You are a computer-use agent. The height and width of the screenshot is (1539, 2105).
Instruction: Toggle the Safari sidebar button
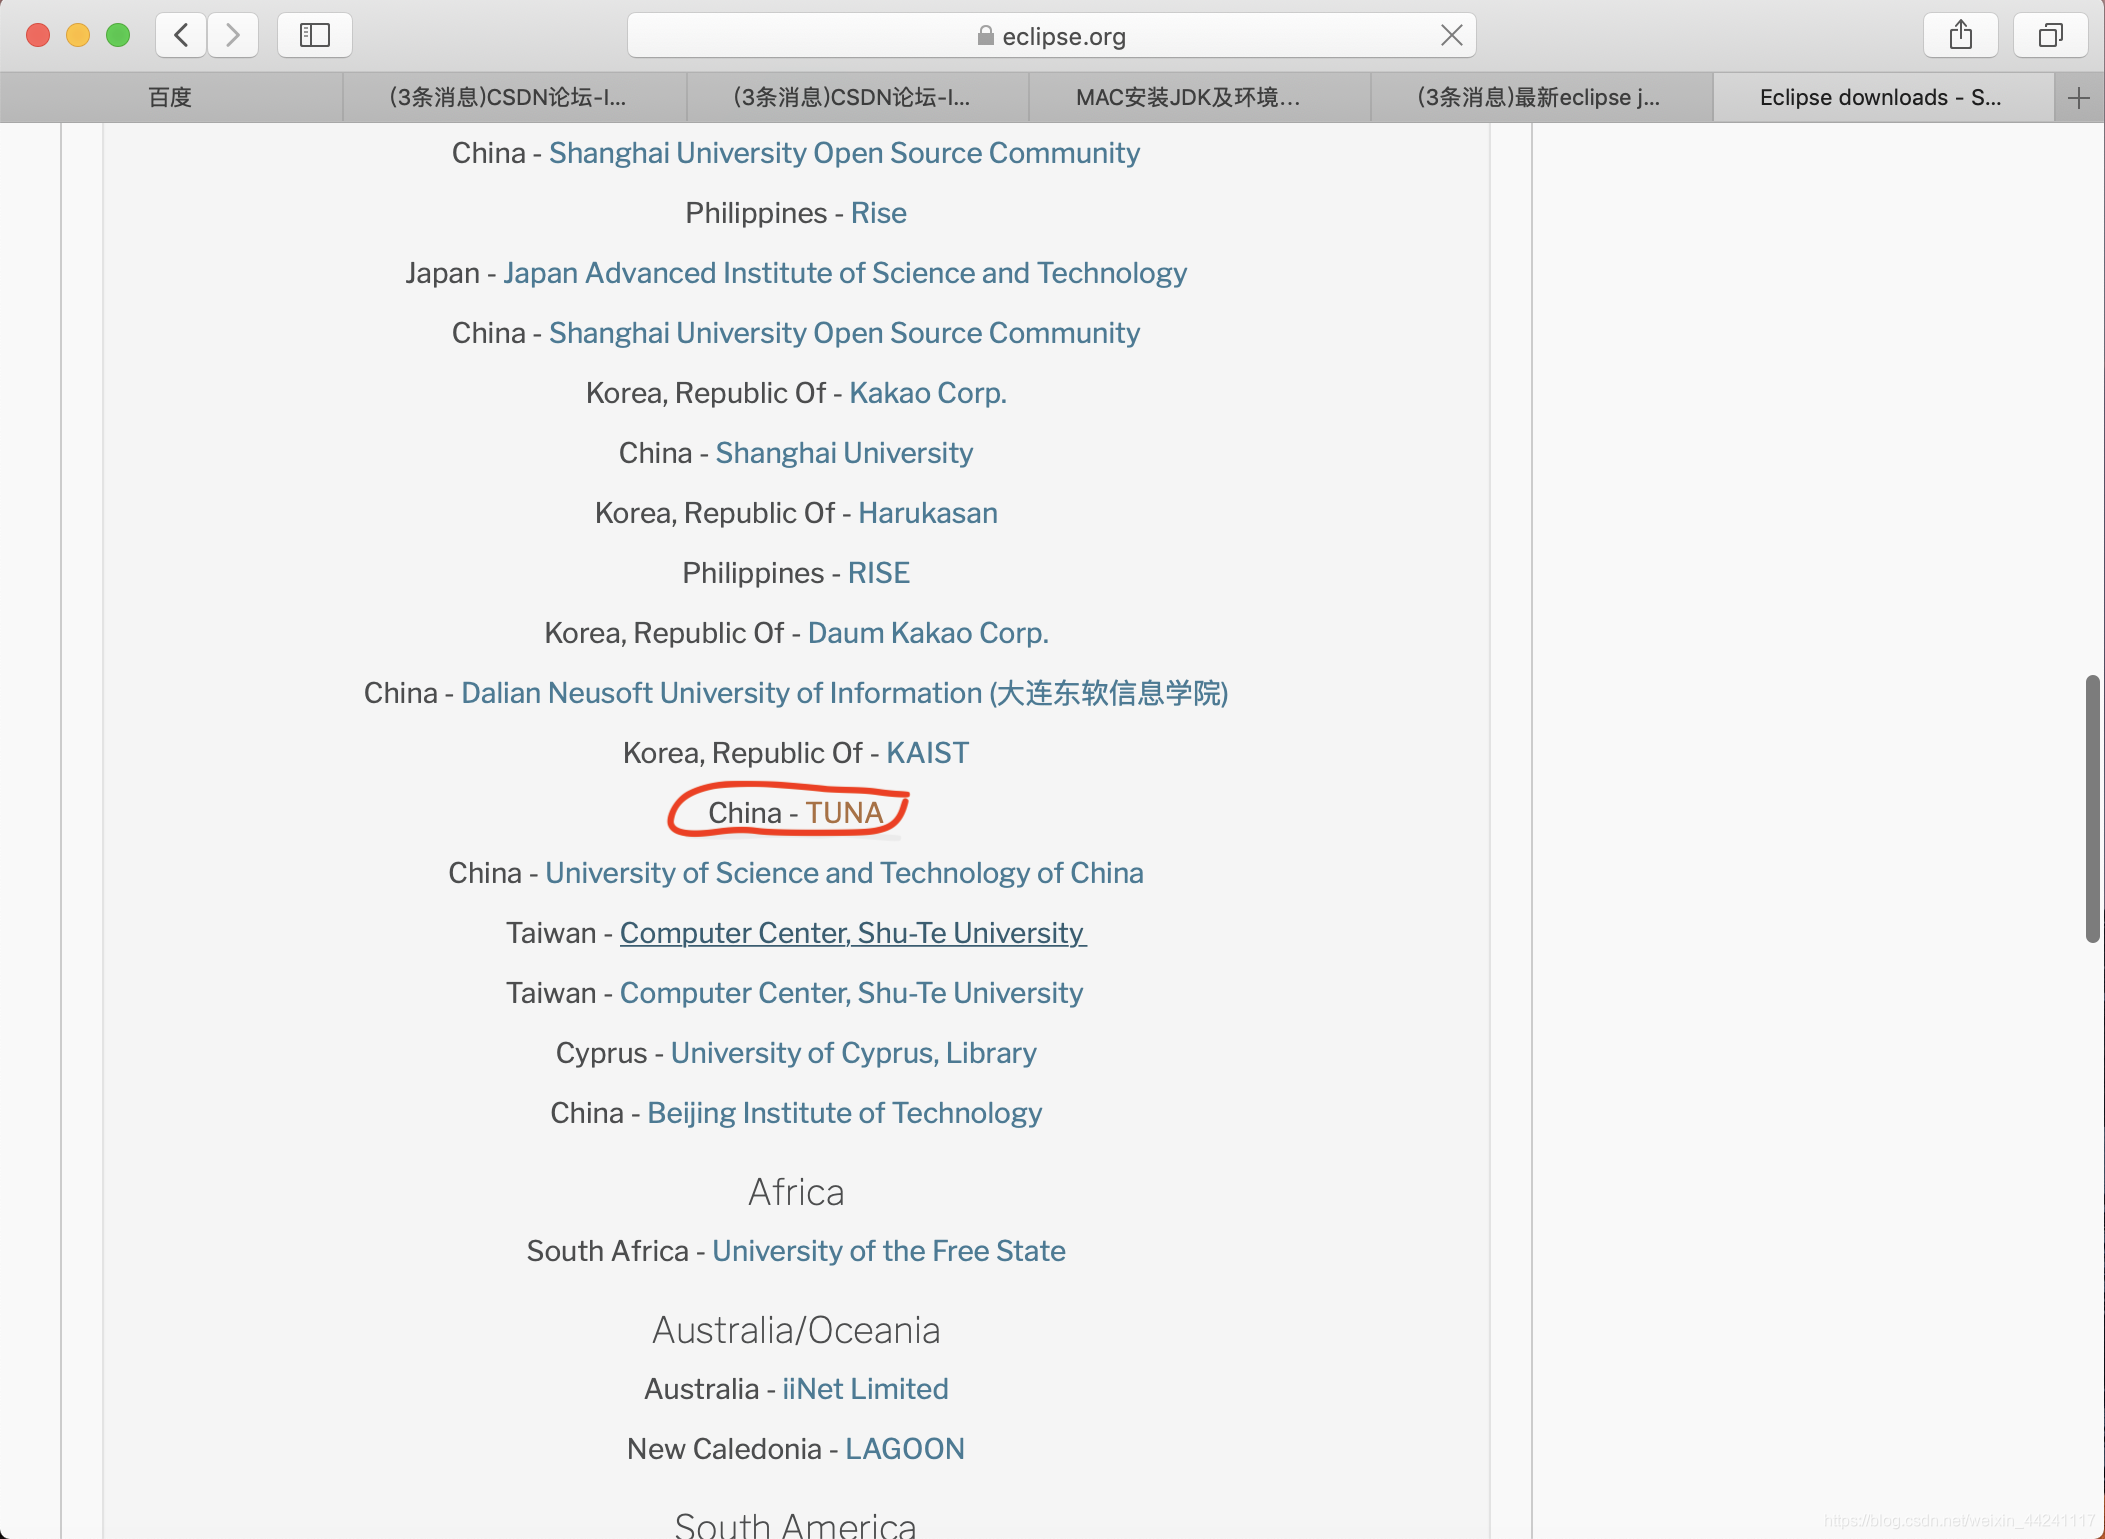(x=315, y=36)
